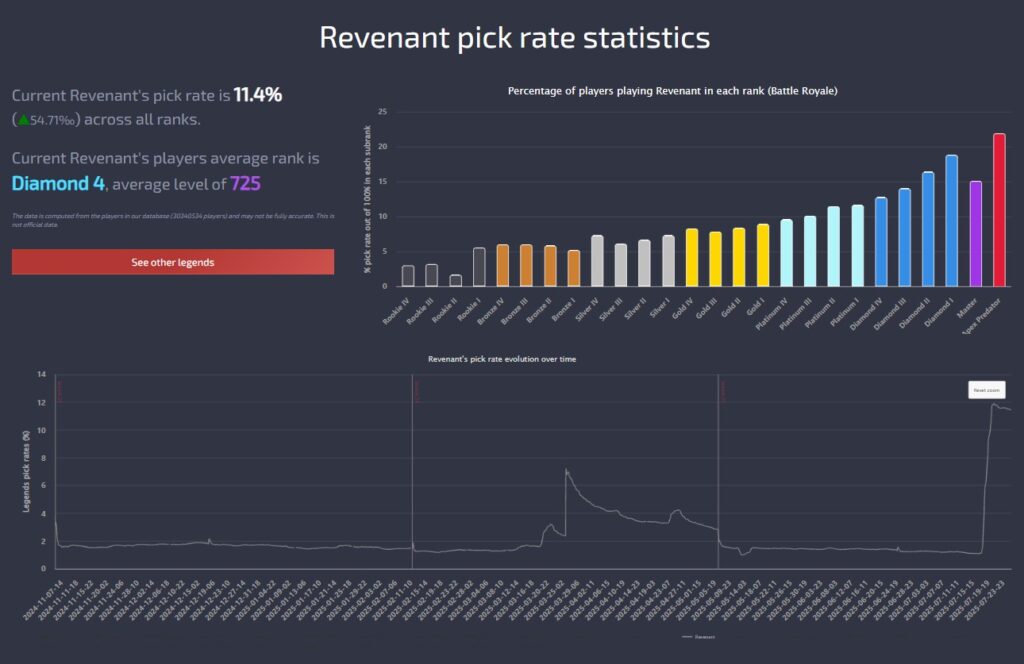The height and width of the screenshot is (664, 1024).
Task: Click the Bronze IV bar
Action: 502,265
